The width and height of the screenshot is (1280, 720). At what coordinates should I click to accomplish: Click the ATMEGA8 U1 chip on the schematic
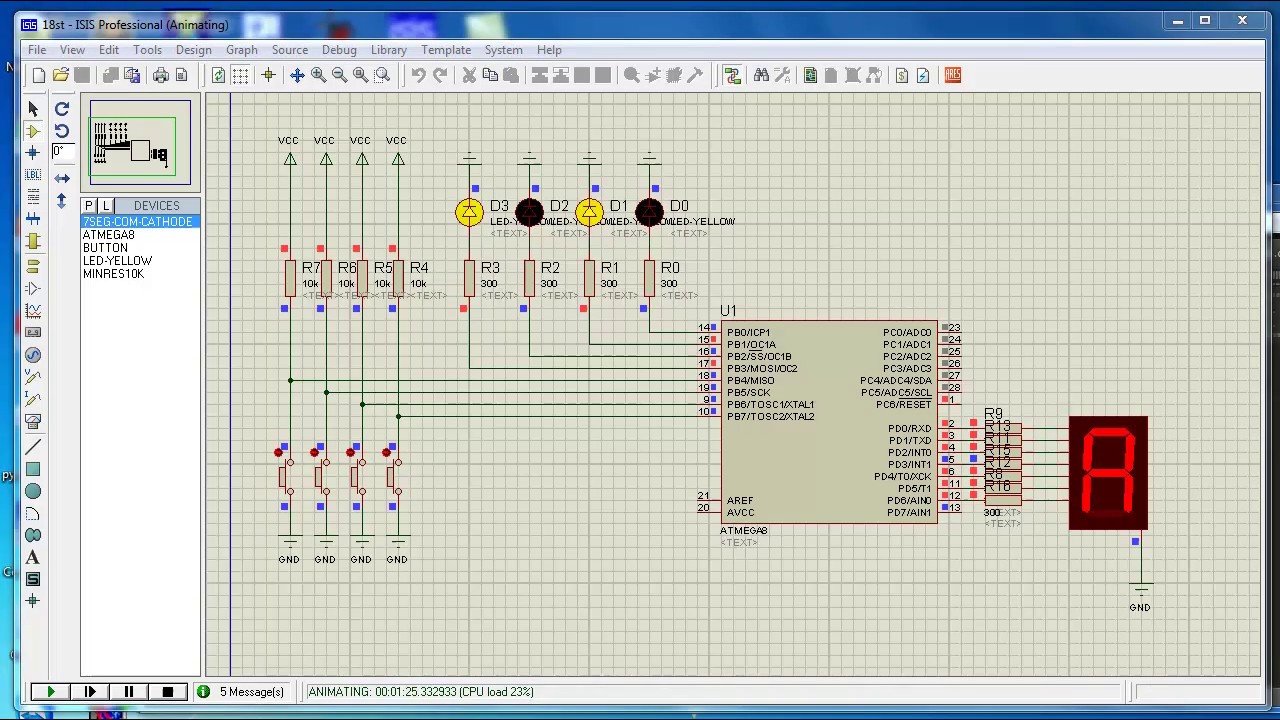pyautogui.click(x=829, y=422)
